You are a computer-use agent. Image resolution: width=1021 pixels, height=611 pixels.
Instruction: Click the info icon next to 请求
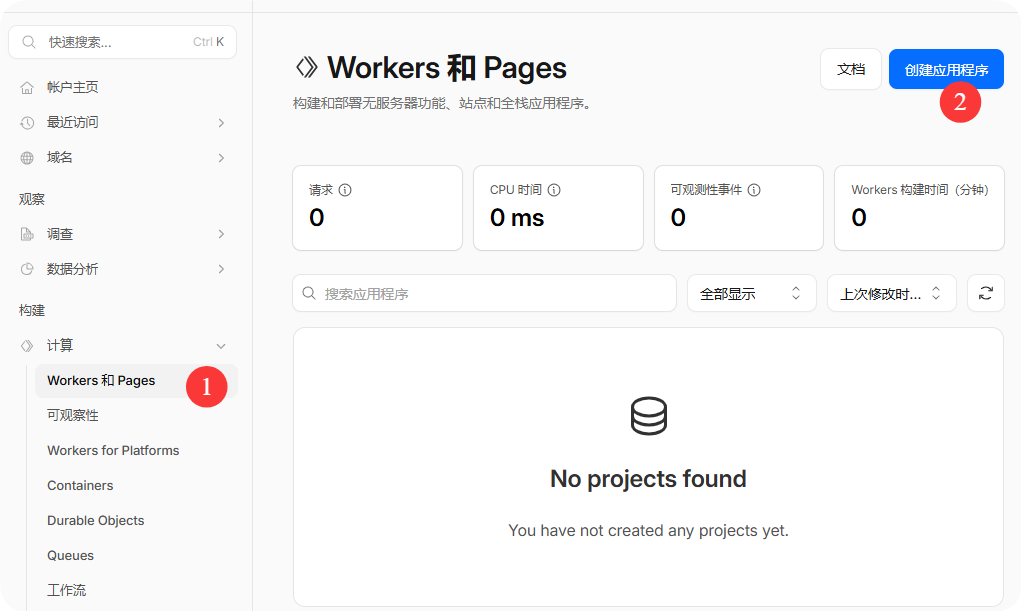coord(345,190)
